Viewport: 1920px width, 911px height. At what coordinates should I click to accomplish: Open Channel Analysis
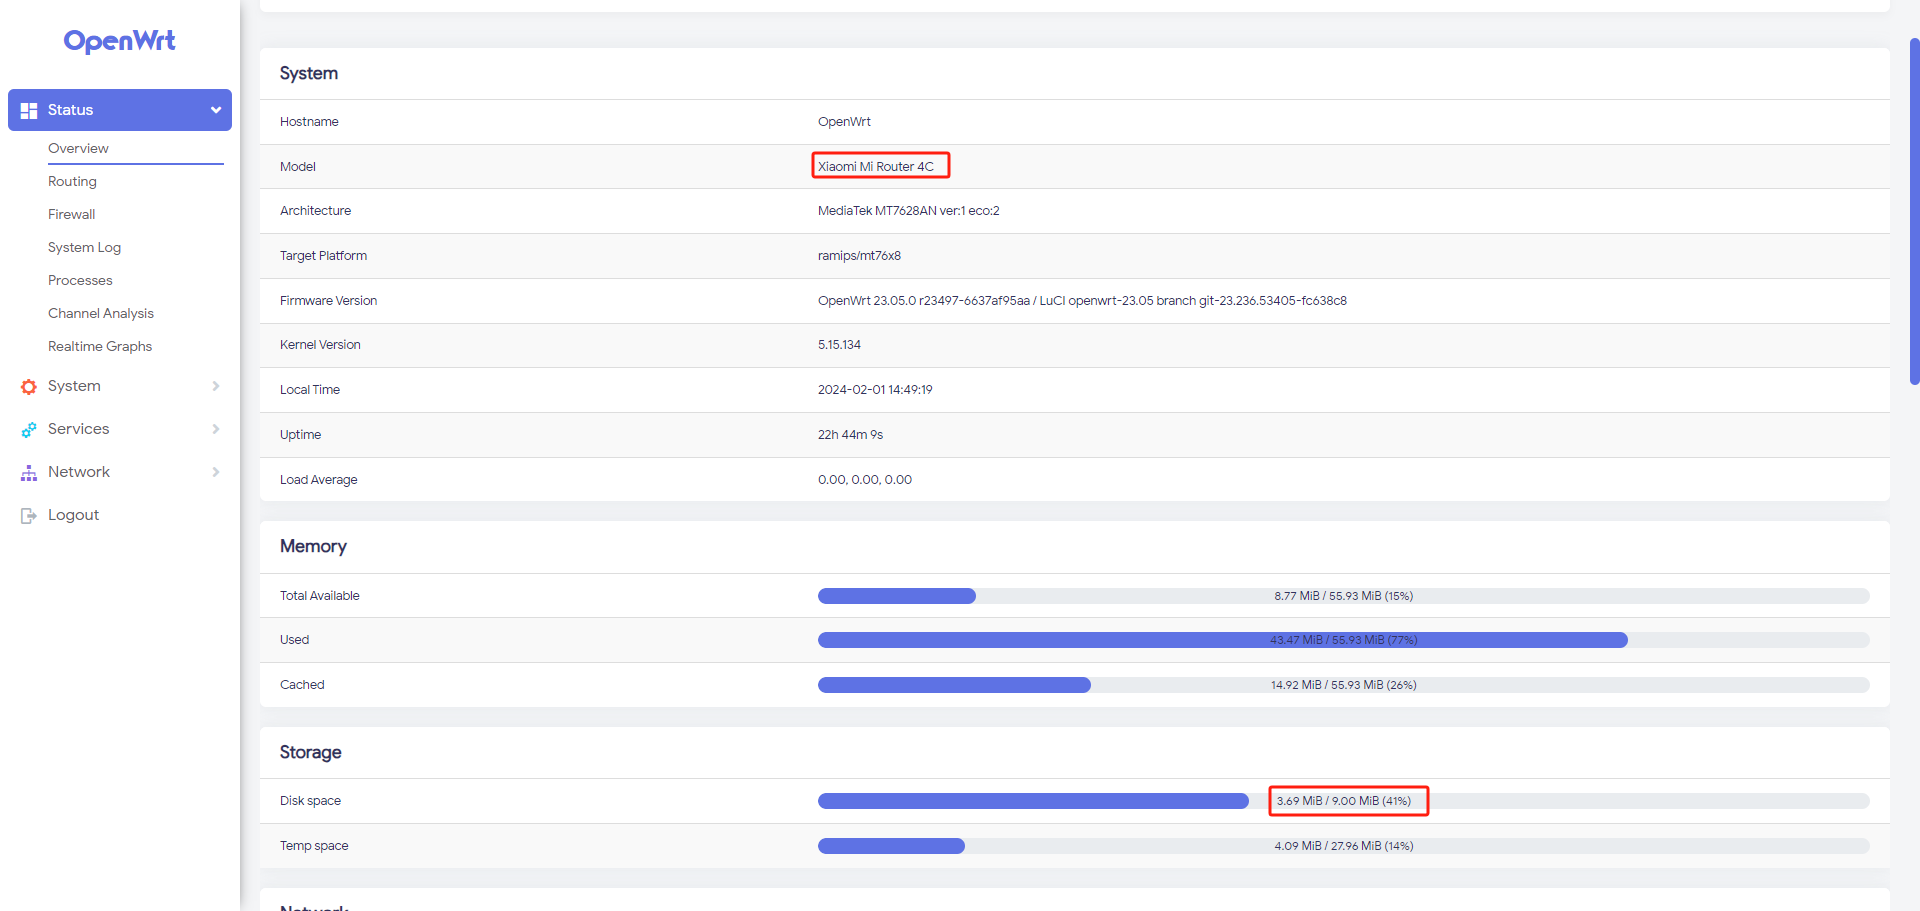click(x=101, y=313)
